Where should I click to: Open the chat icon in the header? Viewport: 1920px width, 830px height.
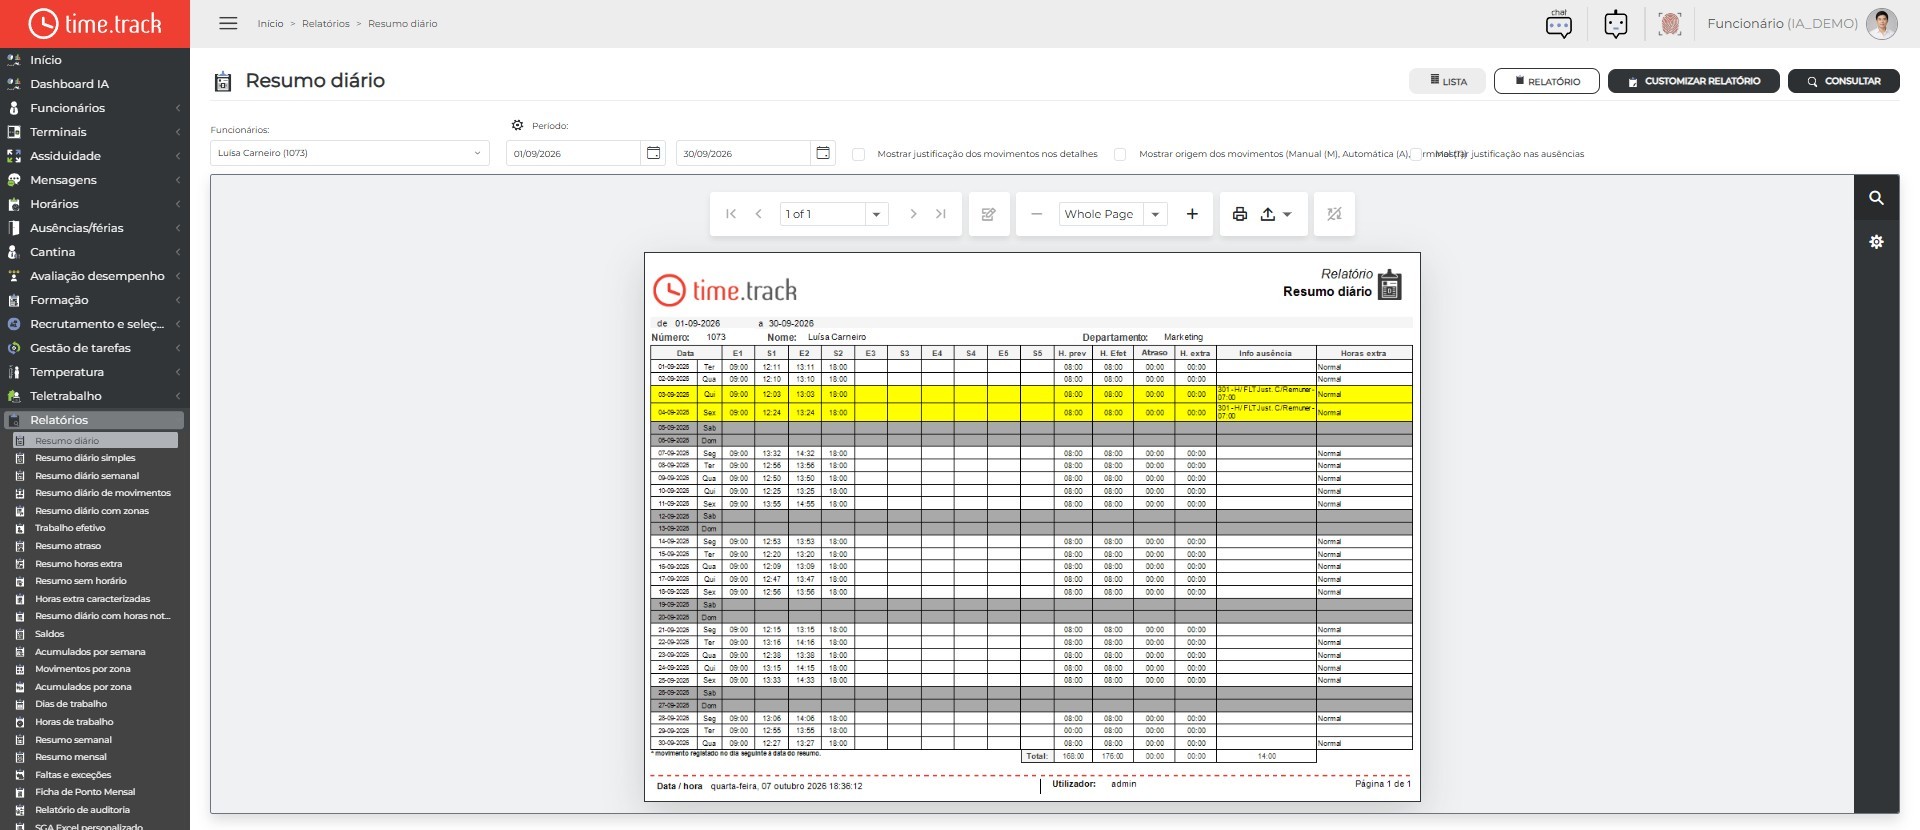click(1559, 24)
